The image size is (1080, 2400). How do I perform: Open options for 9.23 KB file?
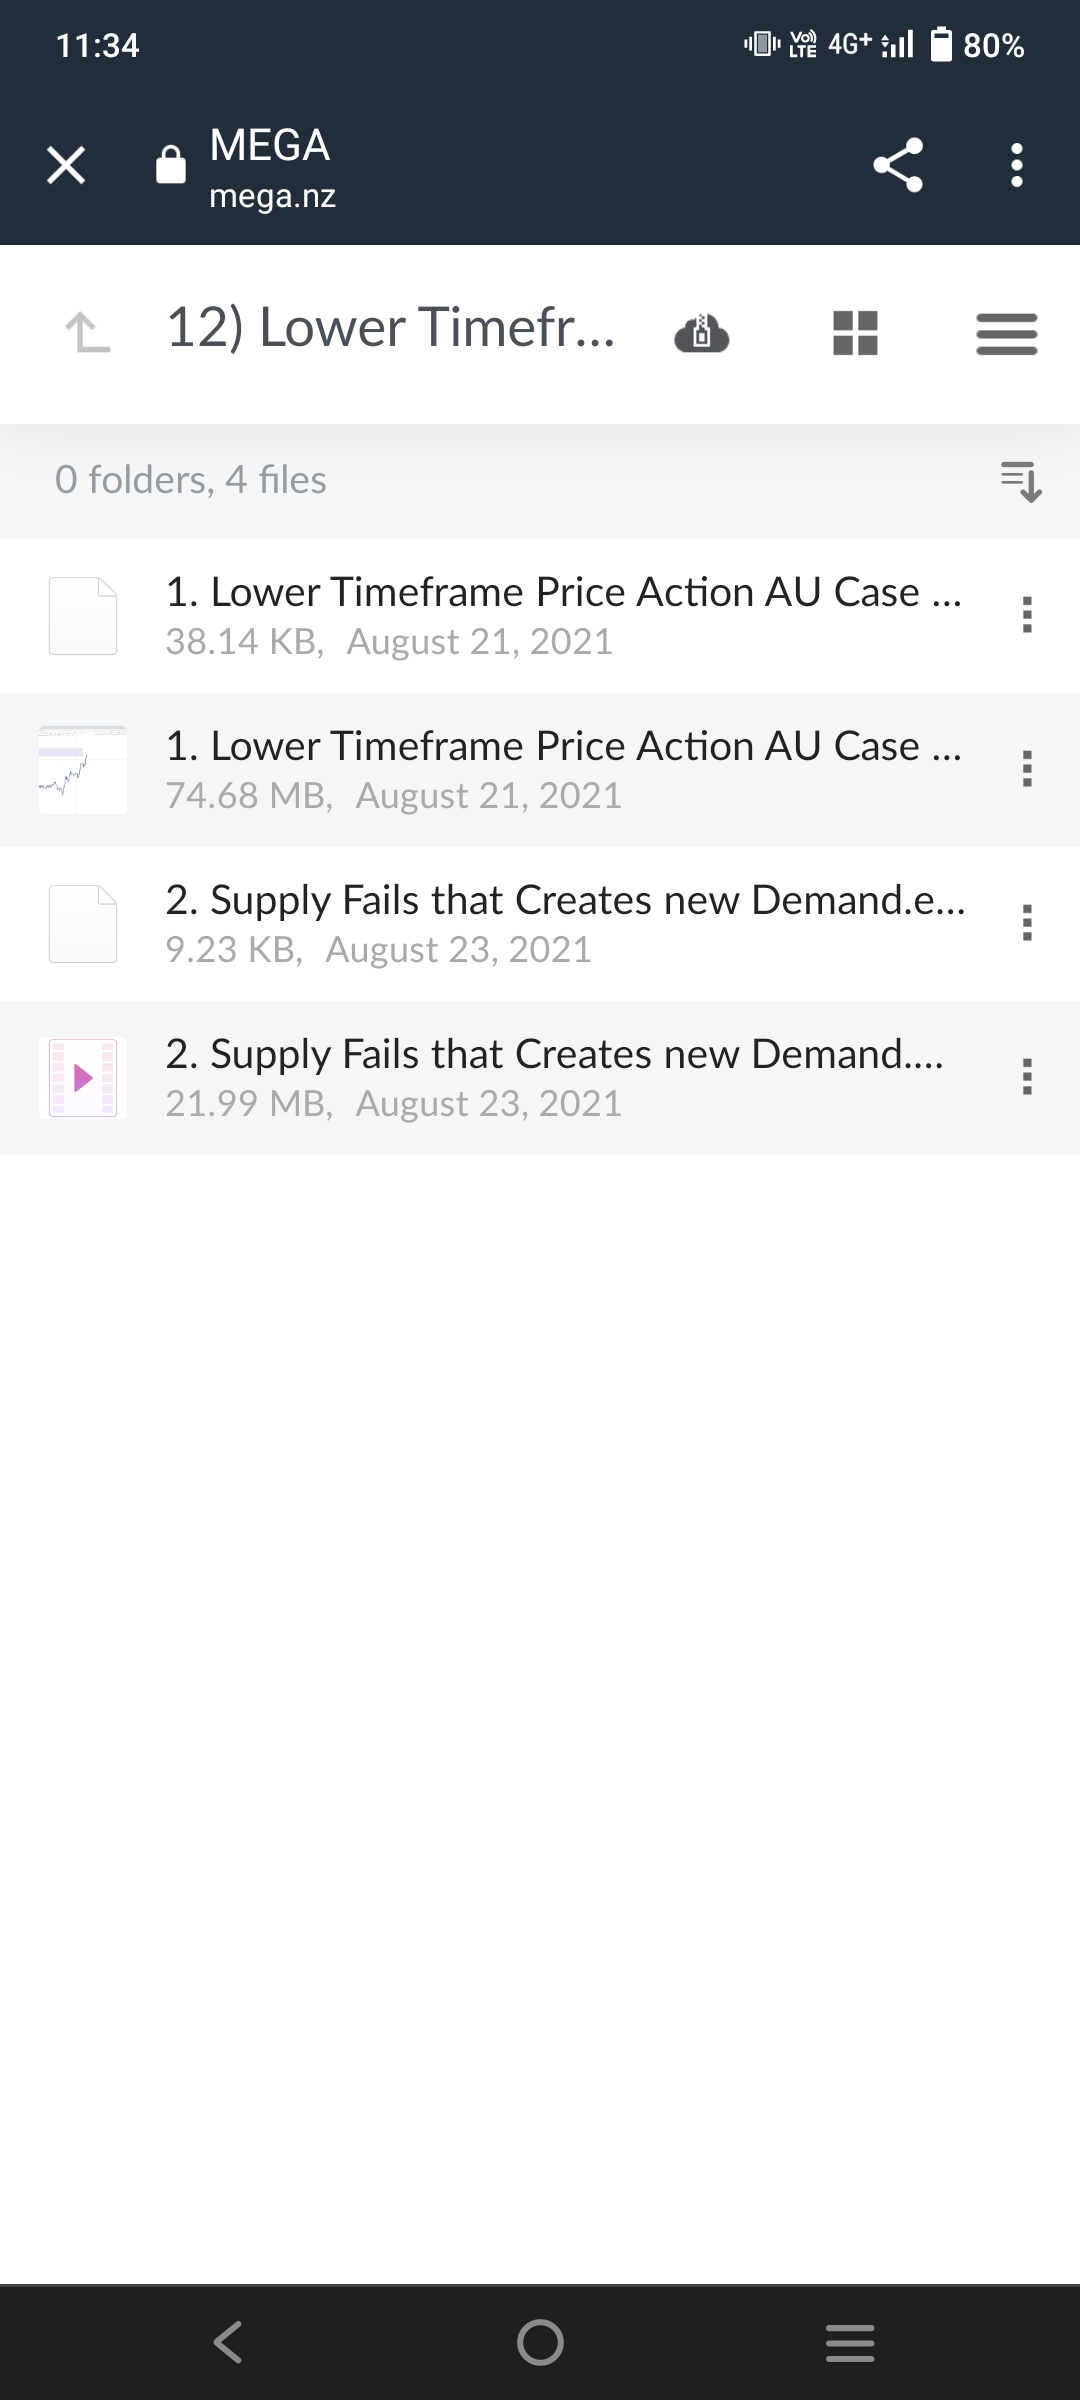coord(1026,923)
